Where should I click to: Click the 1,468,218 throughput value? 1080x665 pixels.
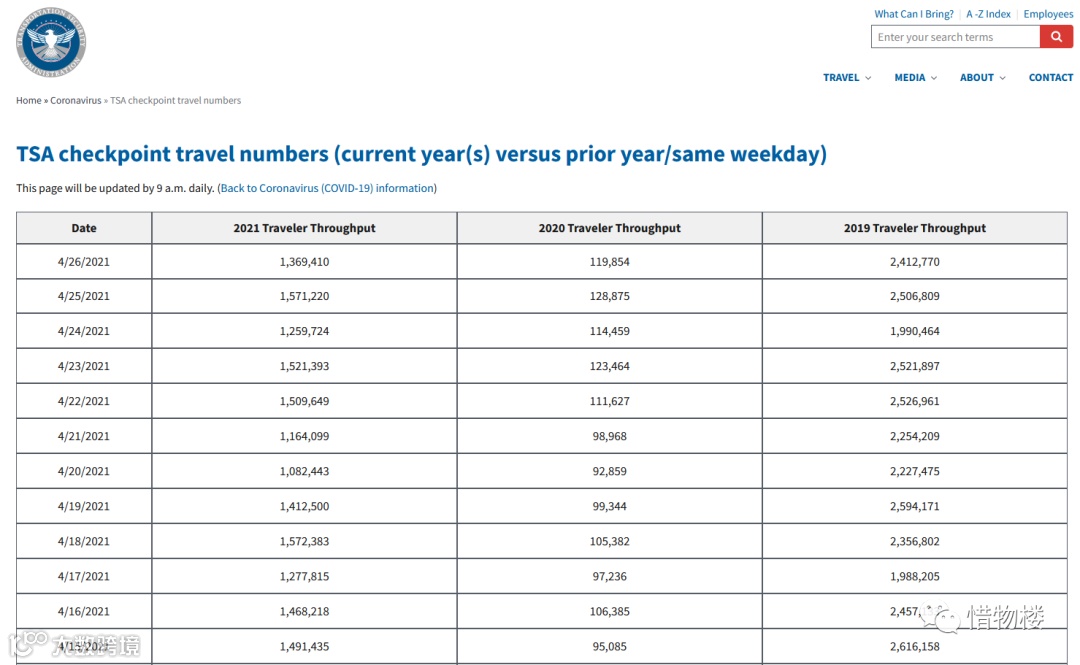click(304, 612)
